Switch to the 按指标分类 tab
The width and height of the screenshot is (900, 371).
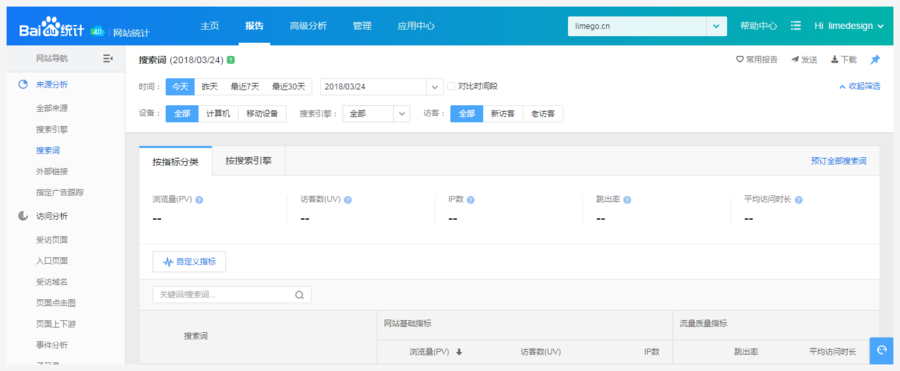click(176, 161)
